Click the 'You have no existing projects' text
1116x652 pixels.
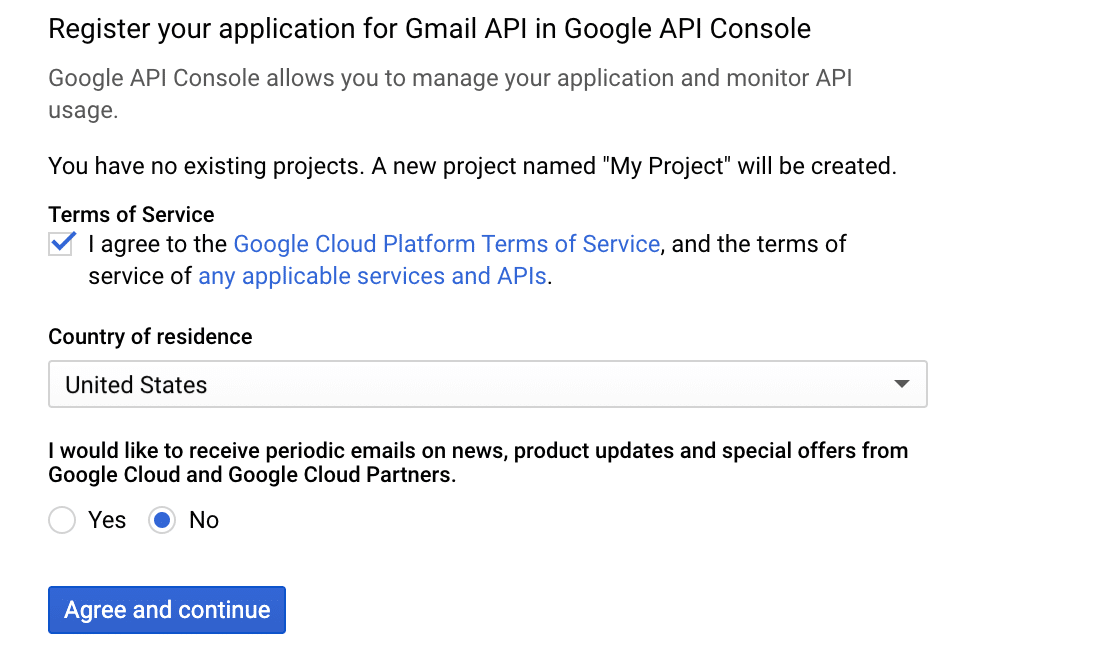point(472,167)
